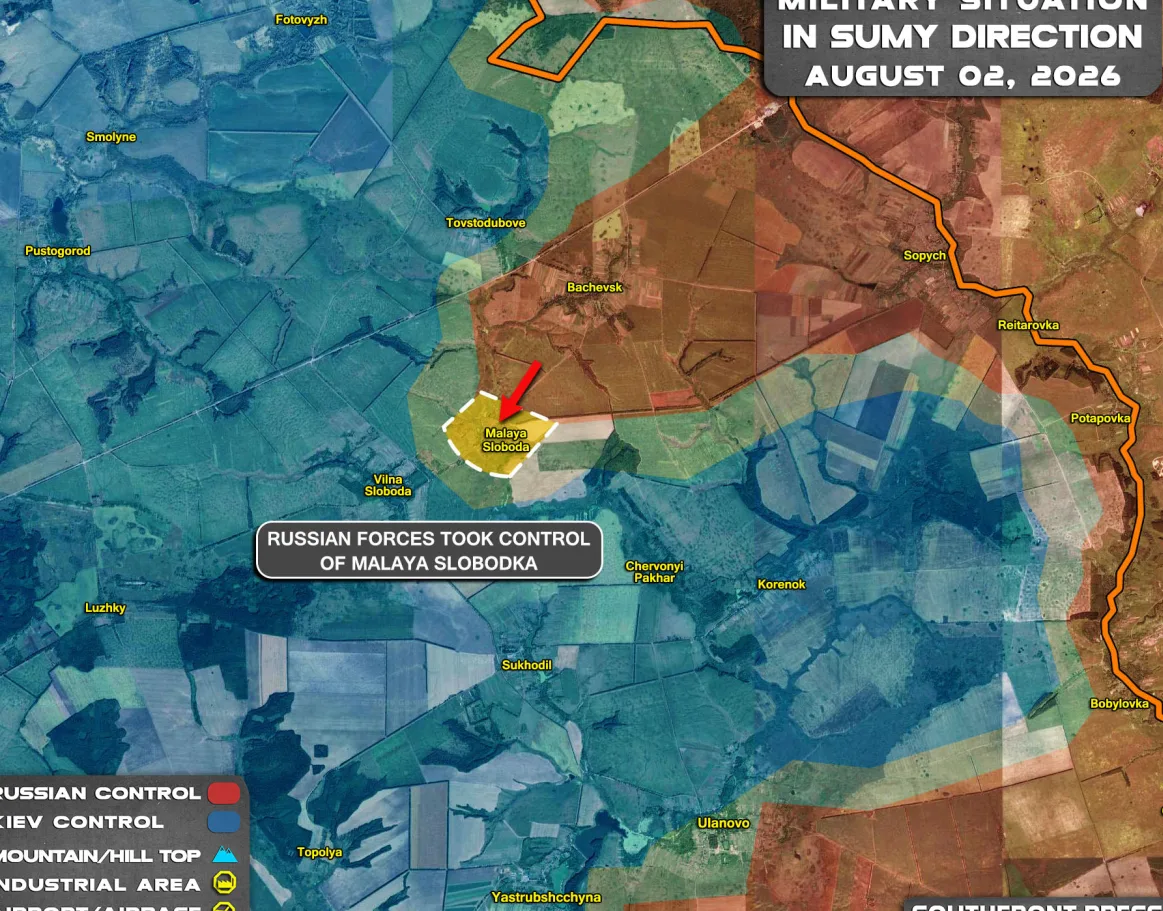Click the 'Bobylovka' map label

click(1119, 703)
